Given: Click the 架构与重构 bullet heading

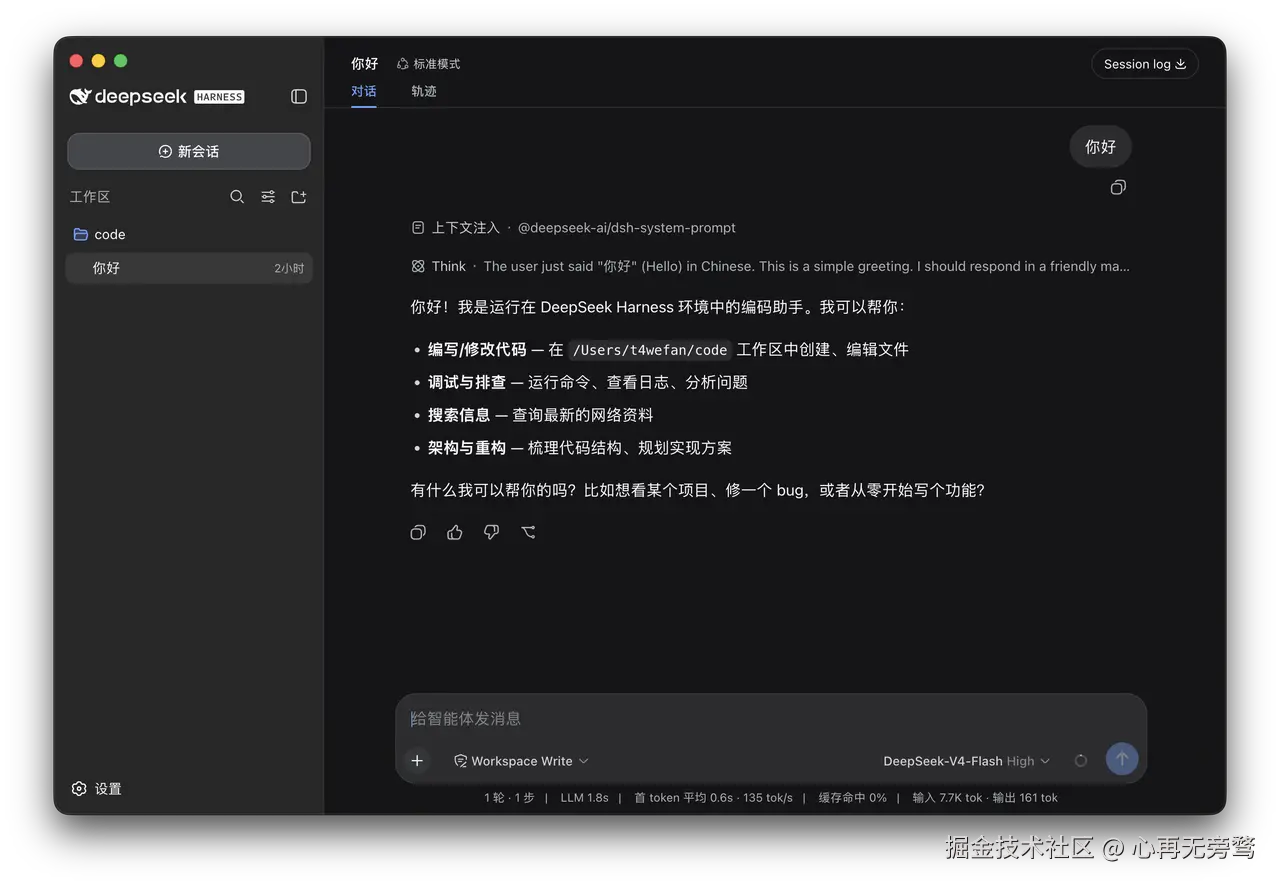Looking at the screenshot, I should point(467,448).
